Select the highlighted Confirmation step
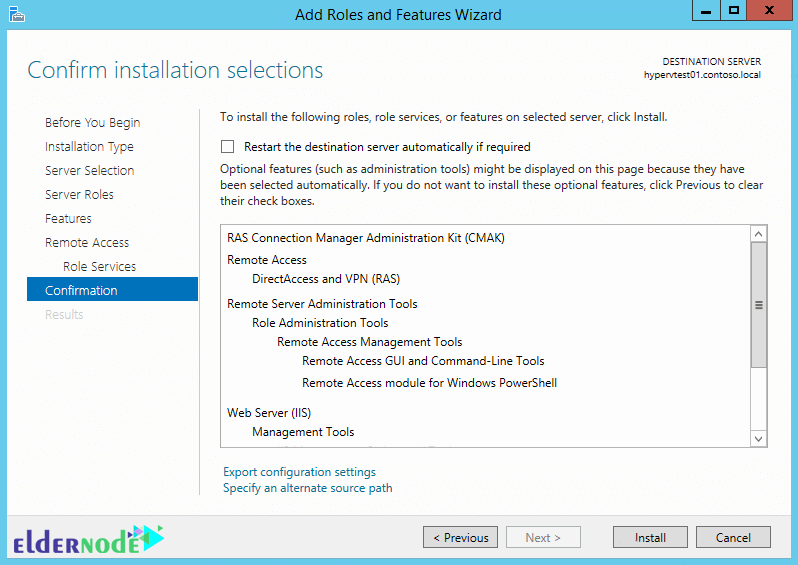Viewport: 798px width, 565px height. [x=112, y=289]
